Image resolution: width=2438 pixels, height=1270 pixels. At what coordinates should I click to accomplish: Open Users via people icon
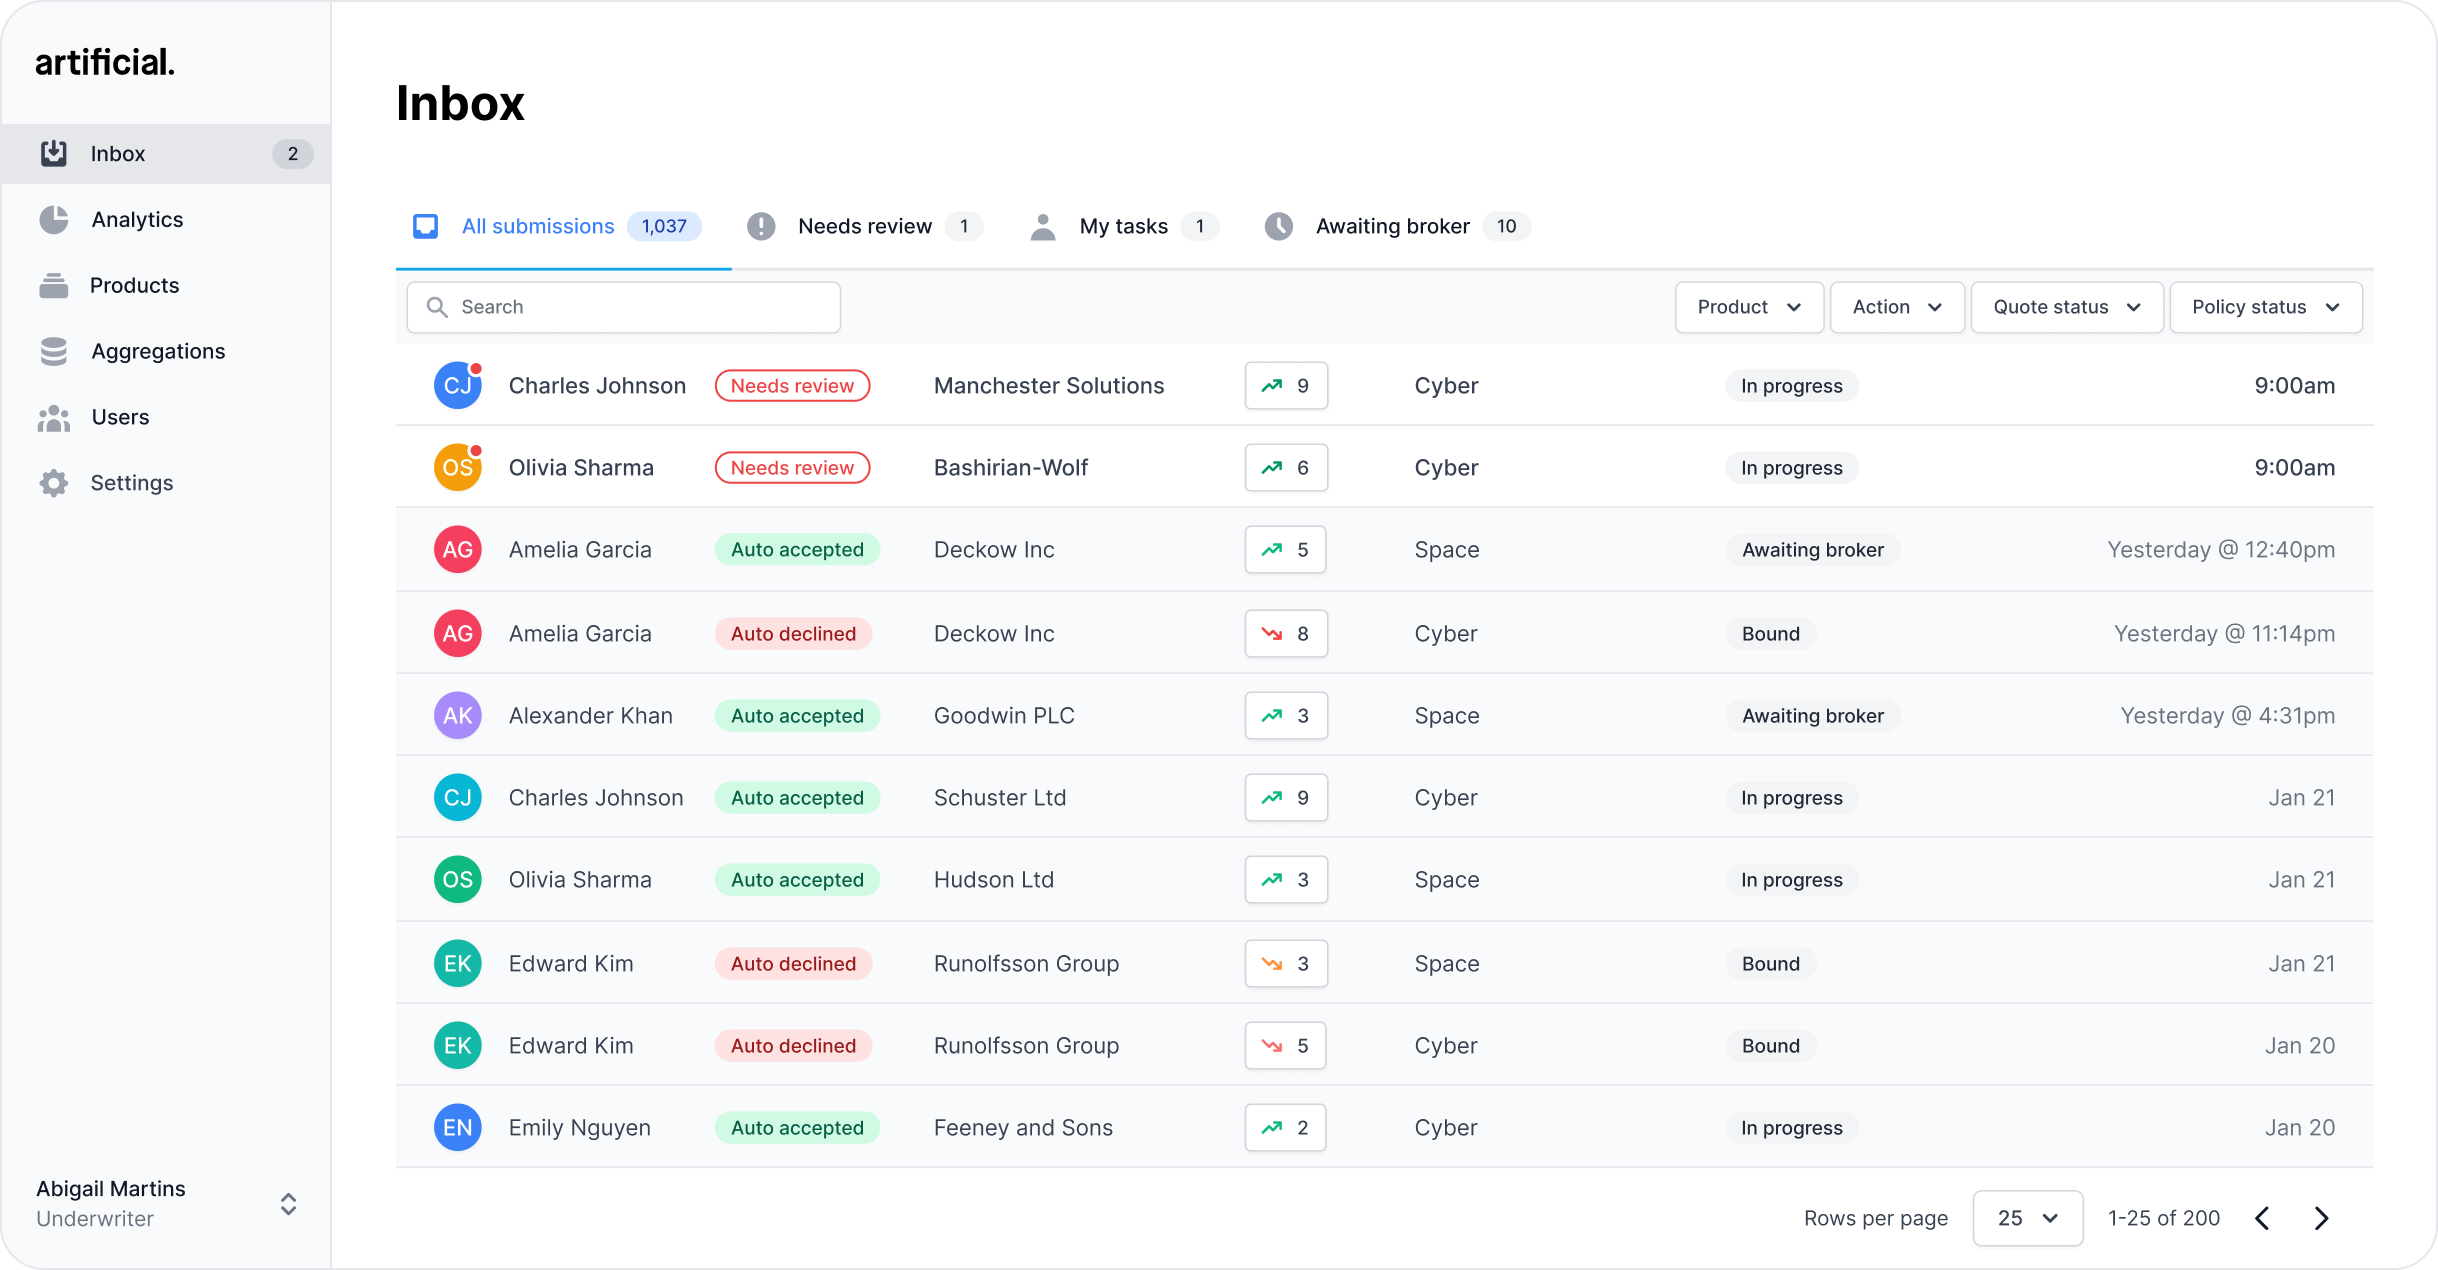point(54,417)
